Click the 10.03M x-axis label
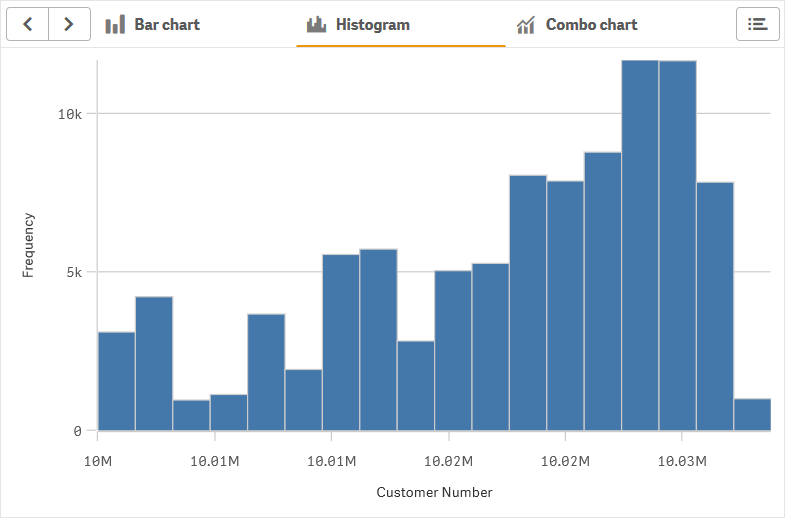785x518 pixels. click(681, 461)
